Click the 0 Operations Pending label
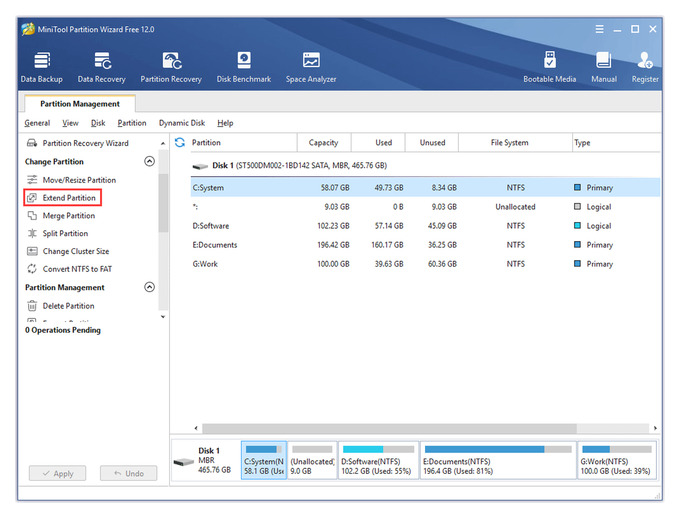 tap(63, 330)
